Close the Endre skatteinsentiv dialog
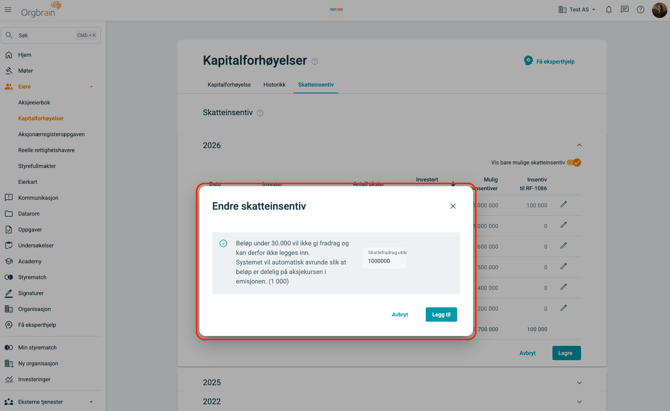Screen dimensions: 670x411 453,206
